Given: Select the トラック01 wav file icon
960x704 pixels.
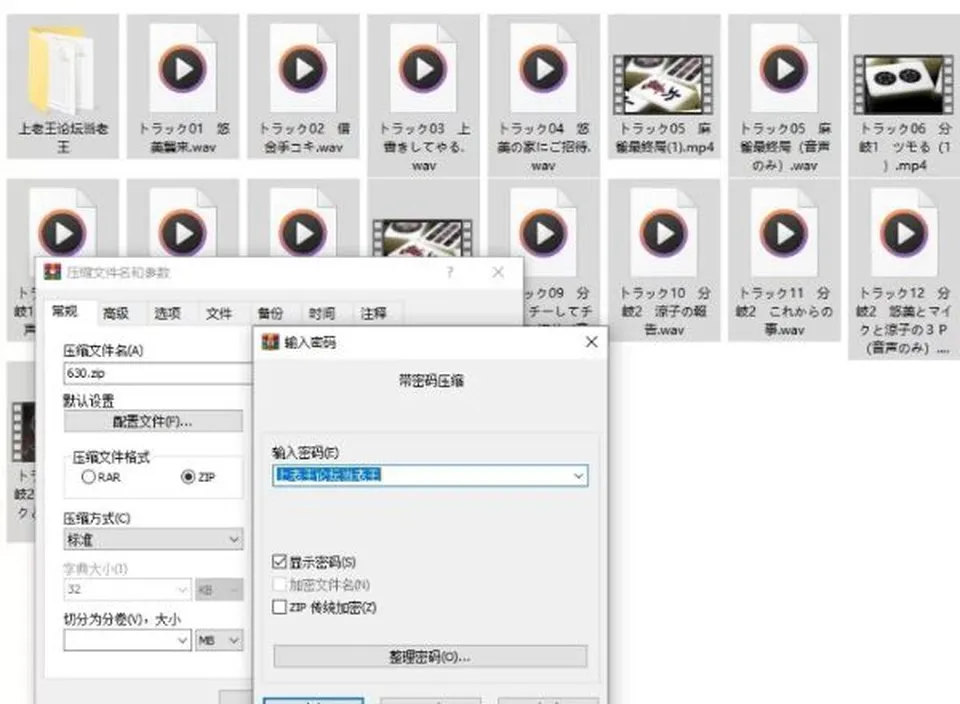Looking at the screenshot, I should pos(182,69).
